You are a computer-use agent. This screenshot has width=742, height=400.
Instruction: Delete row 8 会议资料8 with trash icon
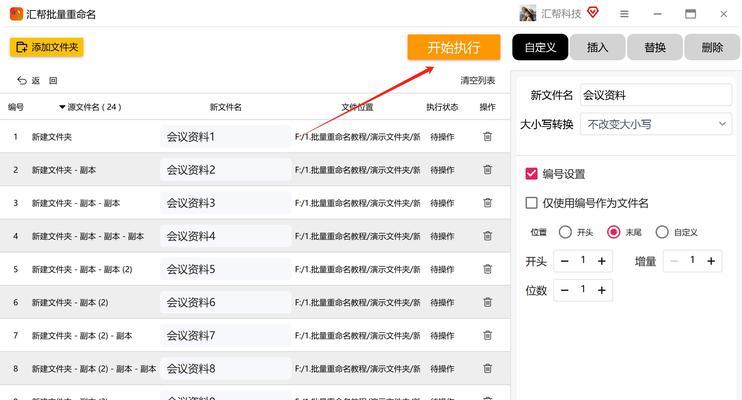point(487,368)
